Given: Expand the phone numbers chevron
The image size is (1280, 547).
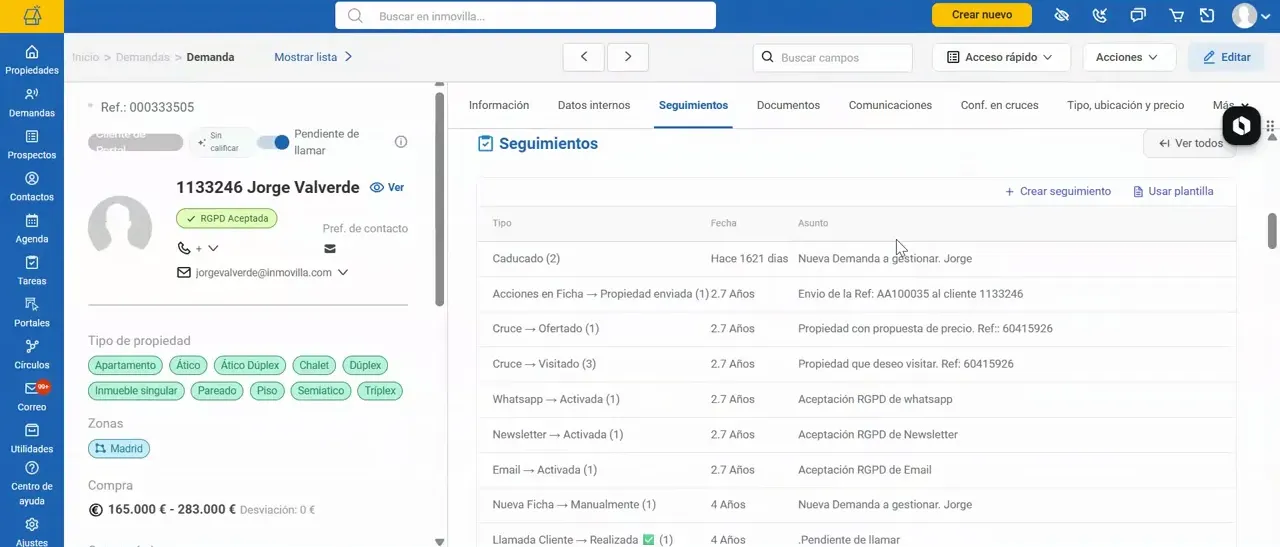Looking at the screenshot, I should point(213,248).
